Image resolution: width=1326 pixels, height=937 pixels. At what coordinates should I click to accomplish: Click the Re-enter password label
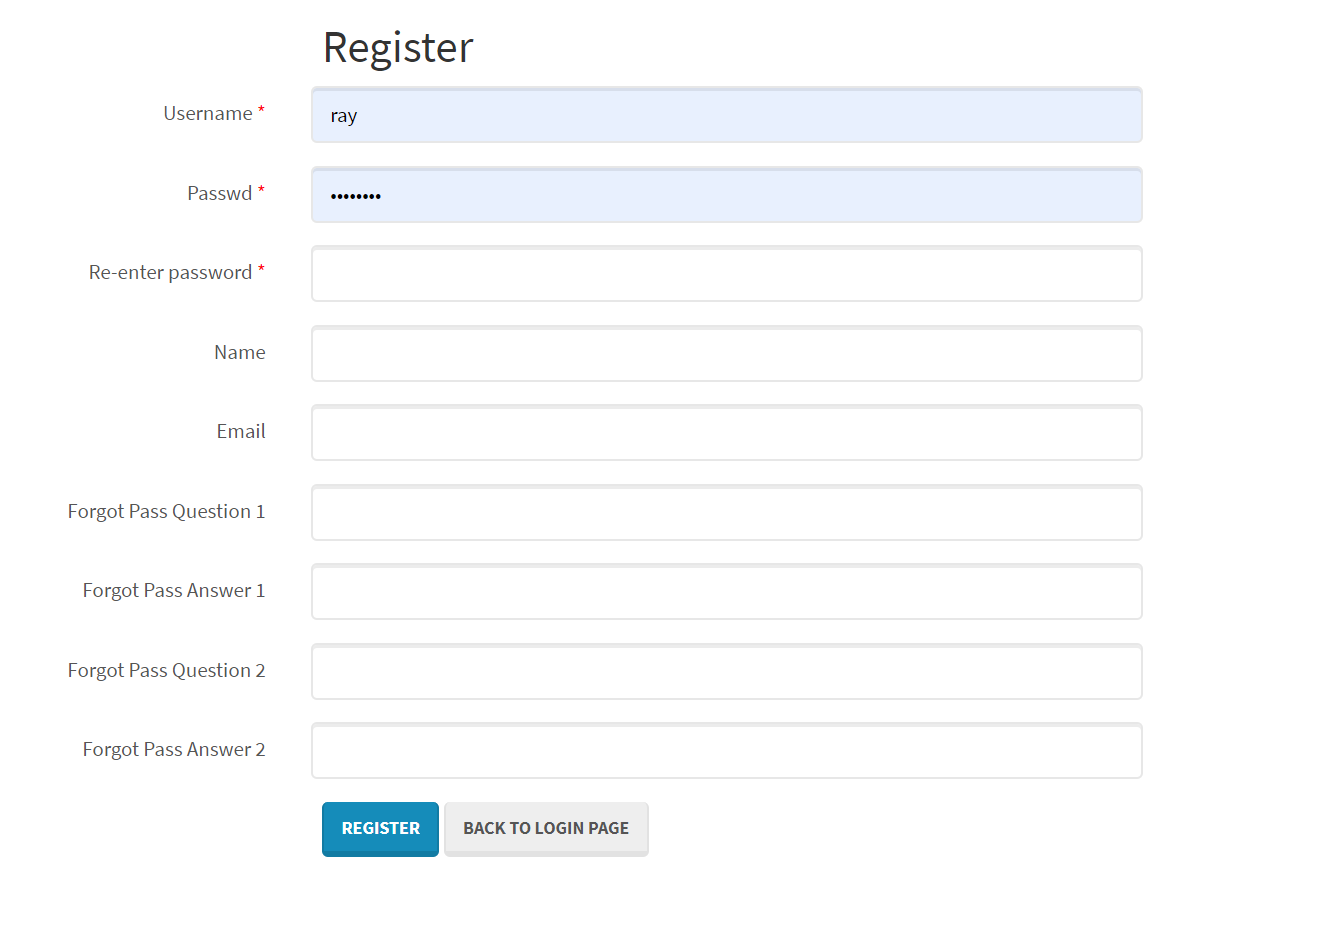tap(170, 273)
